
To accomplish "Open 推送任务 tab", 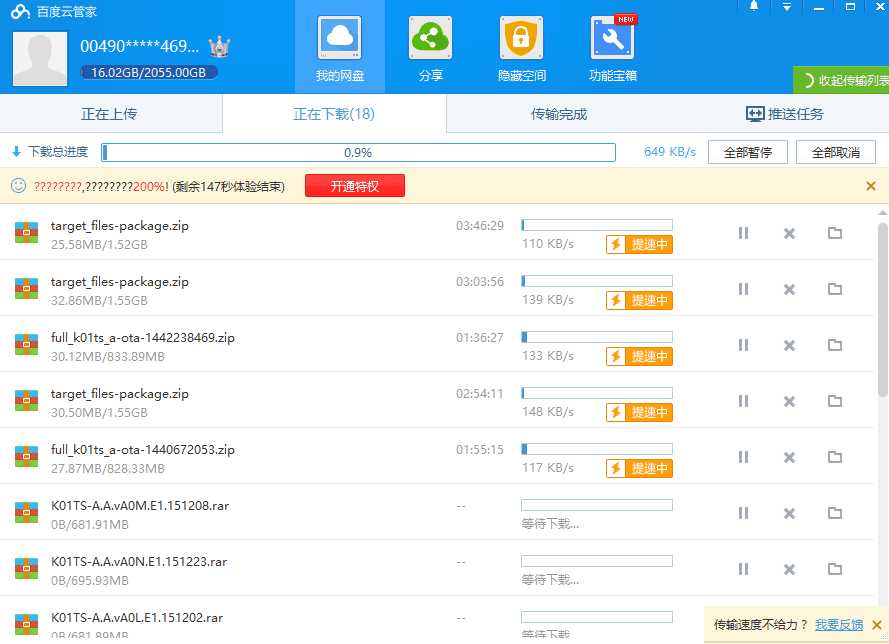I will [785, 114].
